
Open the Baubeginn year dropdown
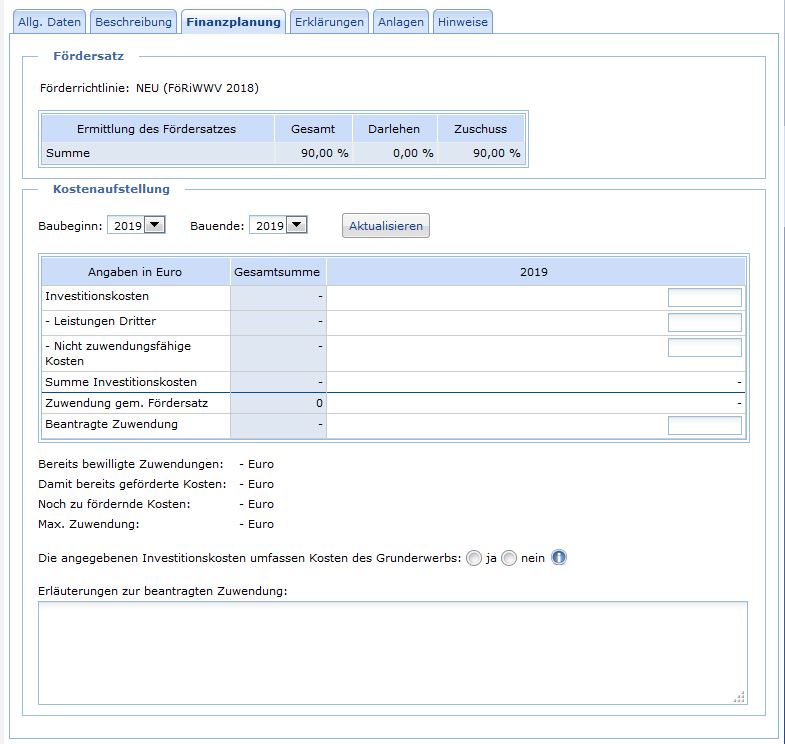(x=136, y=225)
